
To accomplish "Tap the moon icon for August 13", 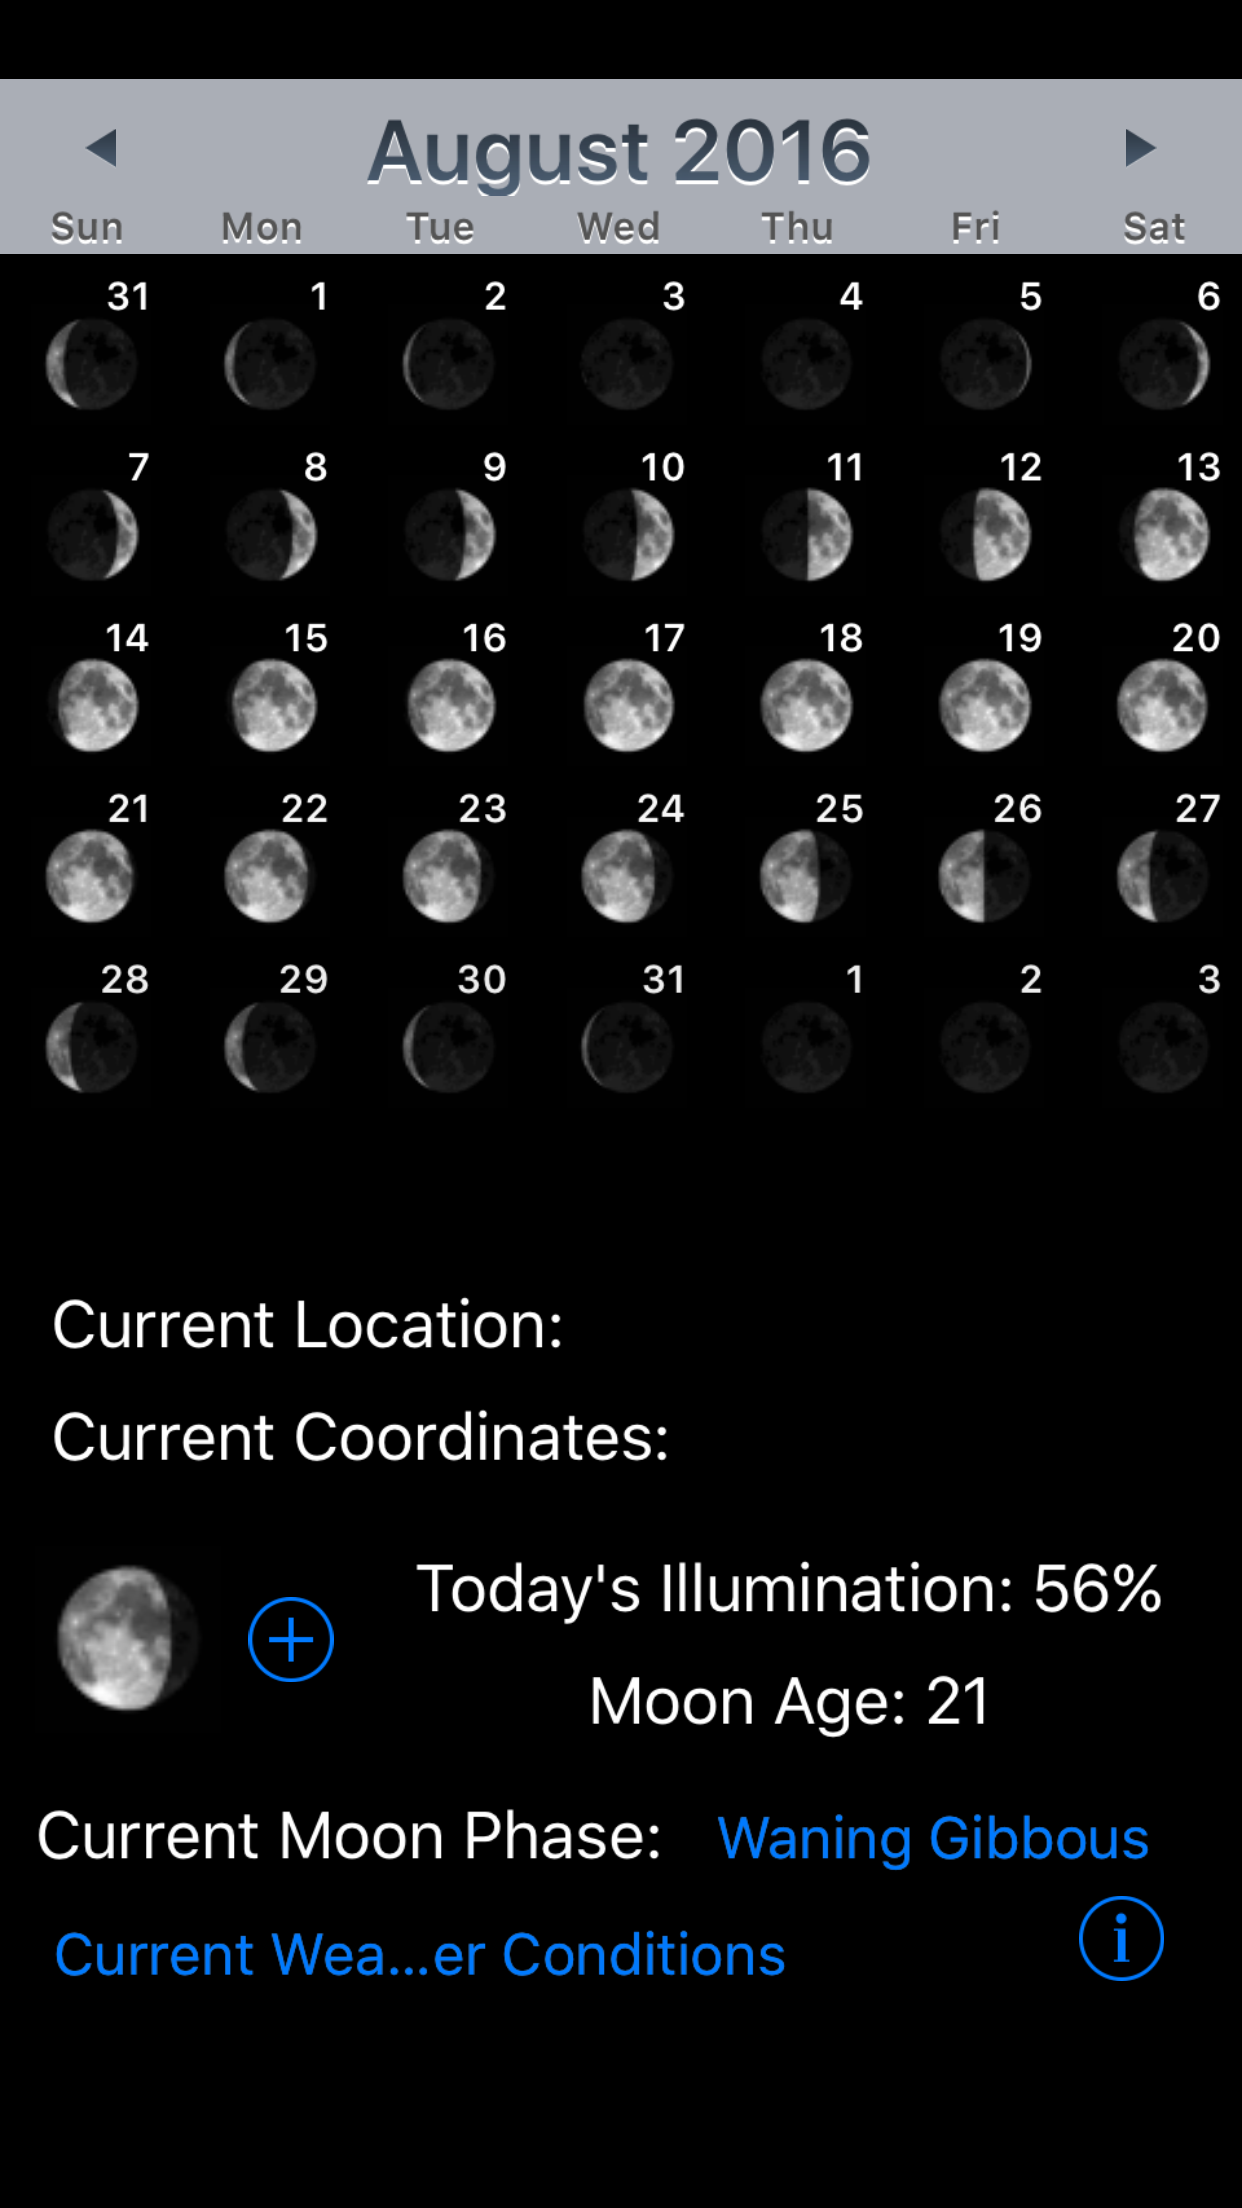I will tap(1163, 536).
